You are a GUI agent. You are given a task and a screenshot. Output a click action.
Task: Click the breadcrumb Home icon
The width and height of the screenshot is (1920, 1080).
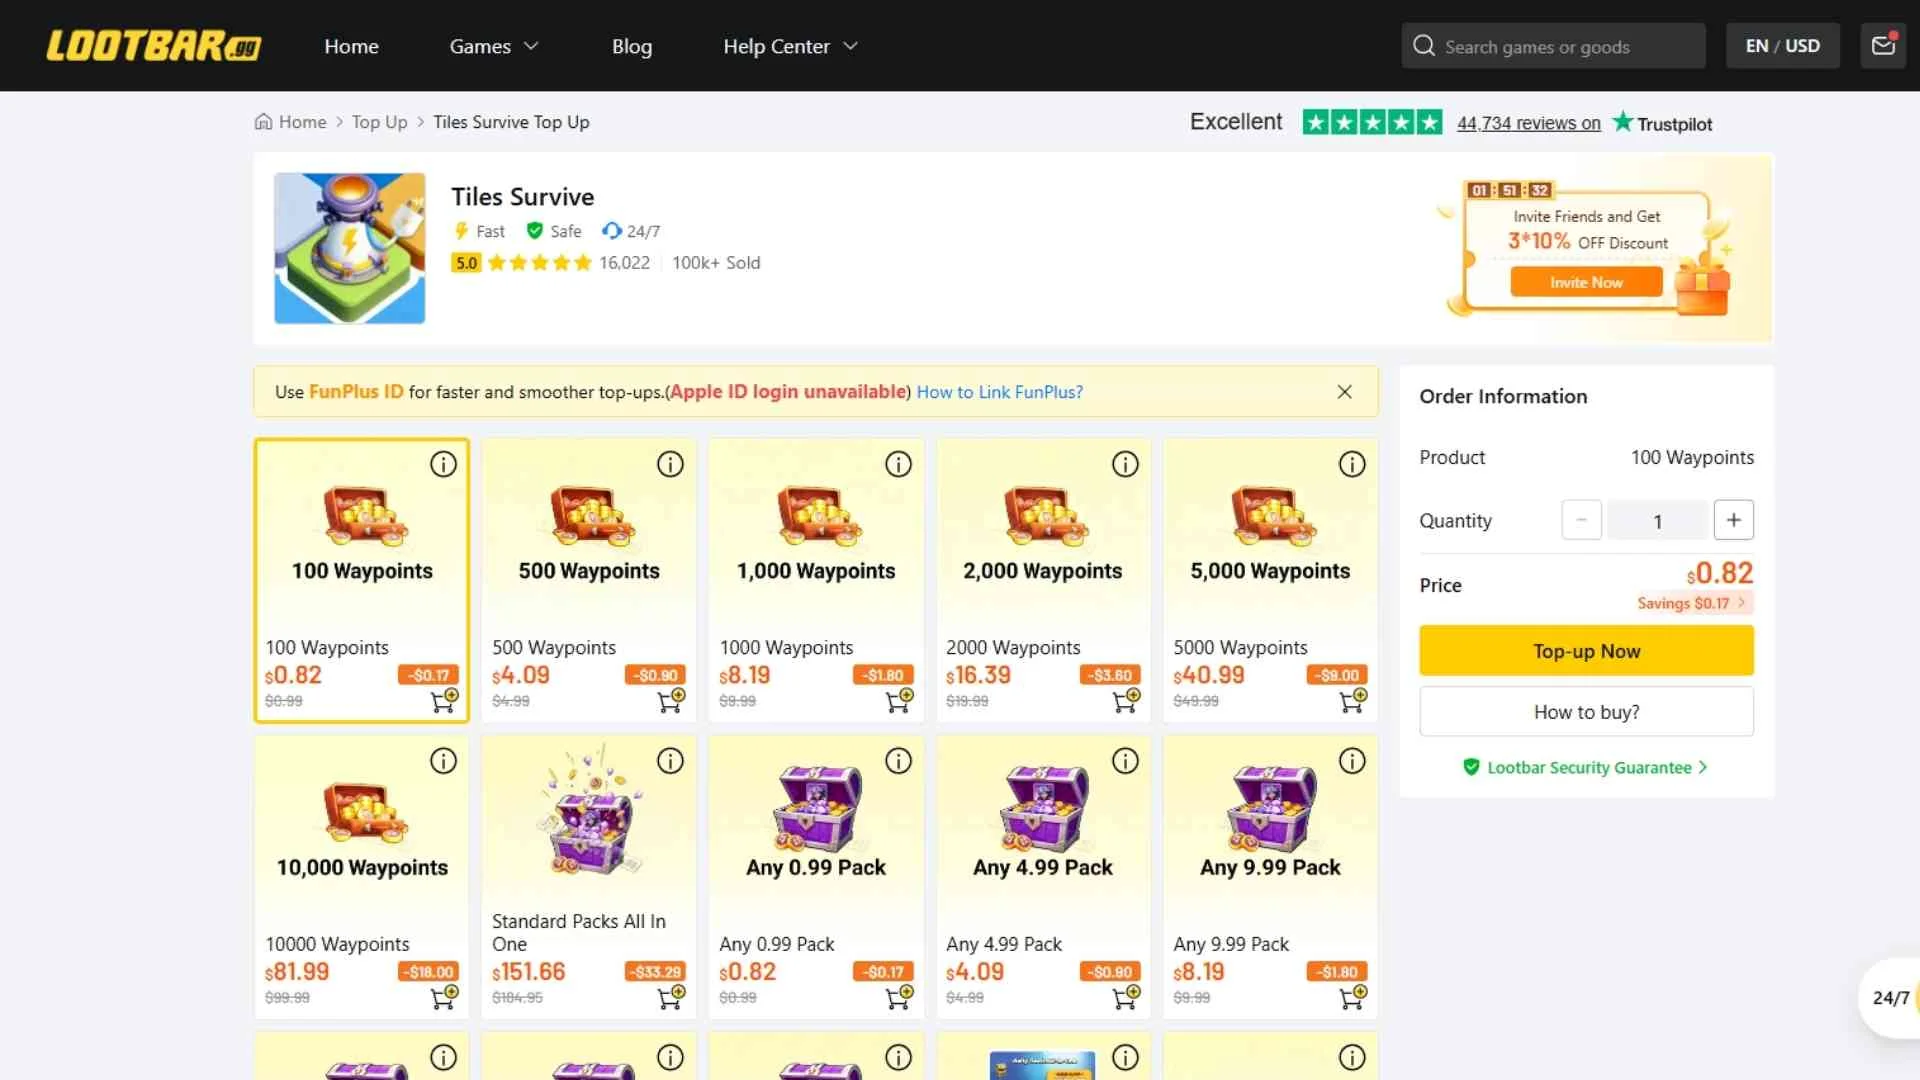click(x=263, y=122)
